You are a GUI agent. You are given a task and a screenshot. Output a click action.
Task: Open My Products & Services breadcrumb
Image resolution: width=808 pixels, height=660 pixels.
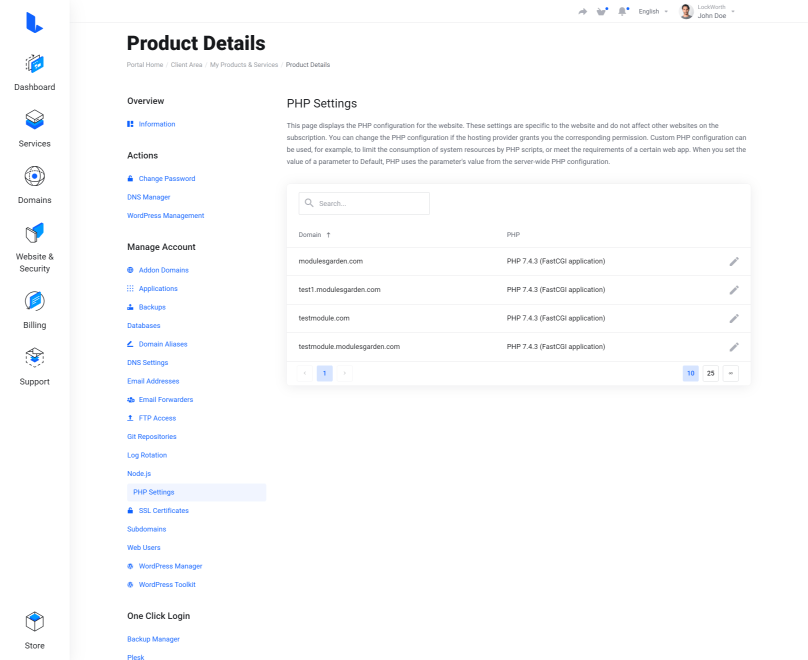click(244, 65)
